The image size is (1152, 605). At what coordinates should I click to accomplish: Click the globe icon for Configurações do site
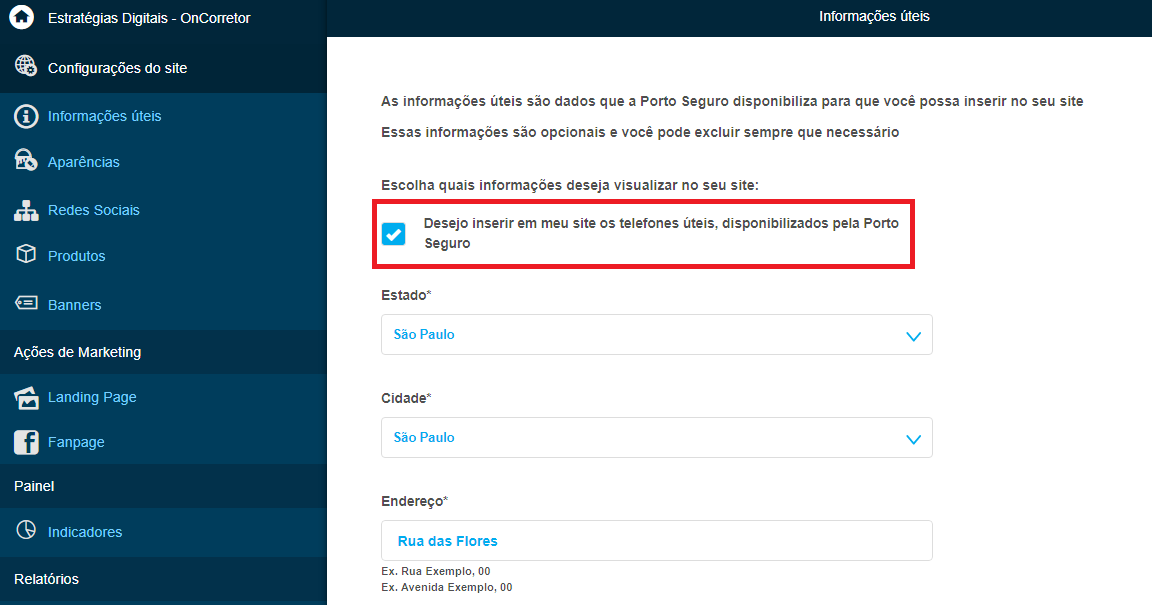pyautogui.click(x=26, y=67)
